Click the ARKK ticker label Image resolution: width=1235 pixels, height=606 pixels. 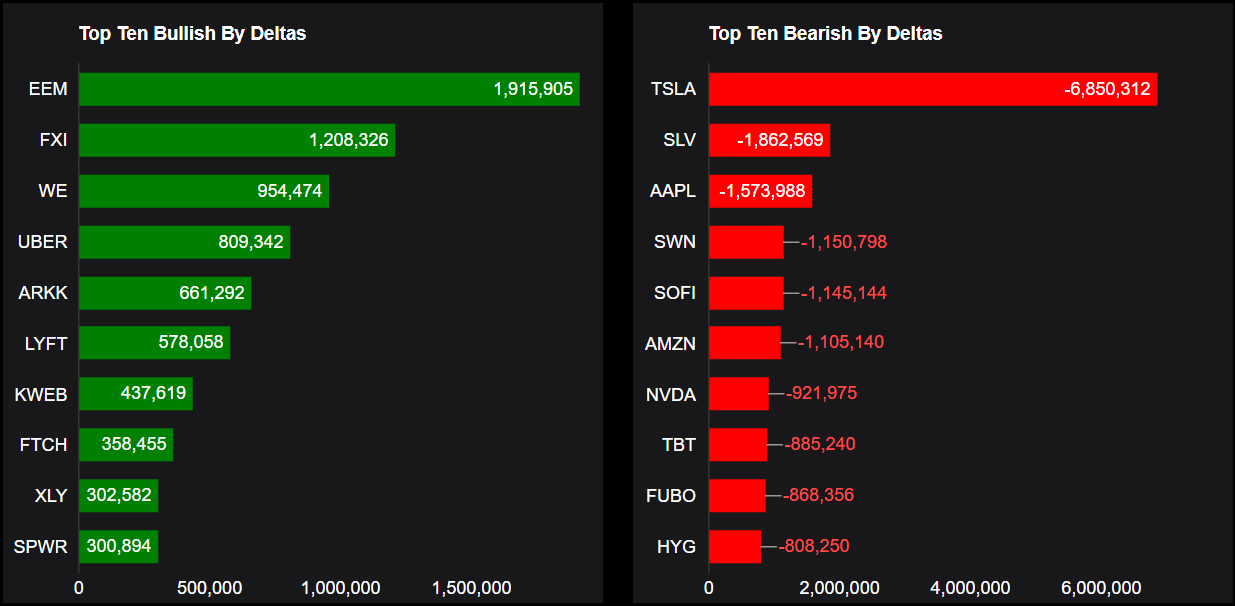(x=43, y=293)
